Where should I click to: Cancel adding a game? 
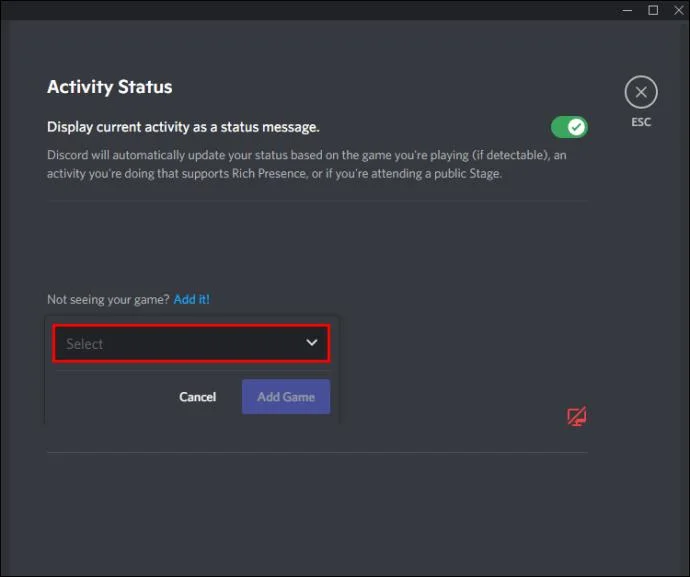coord(198,397)
